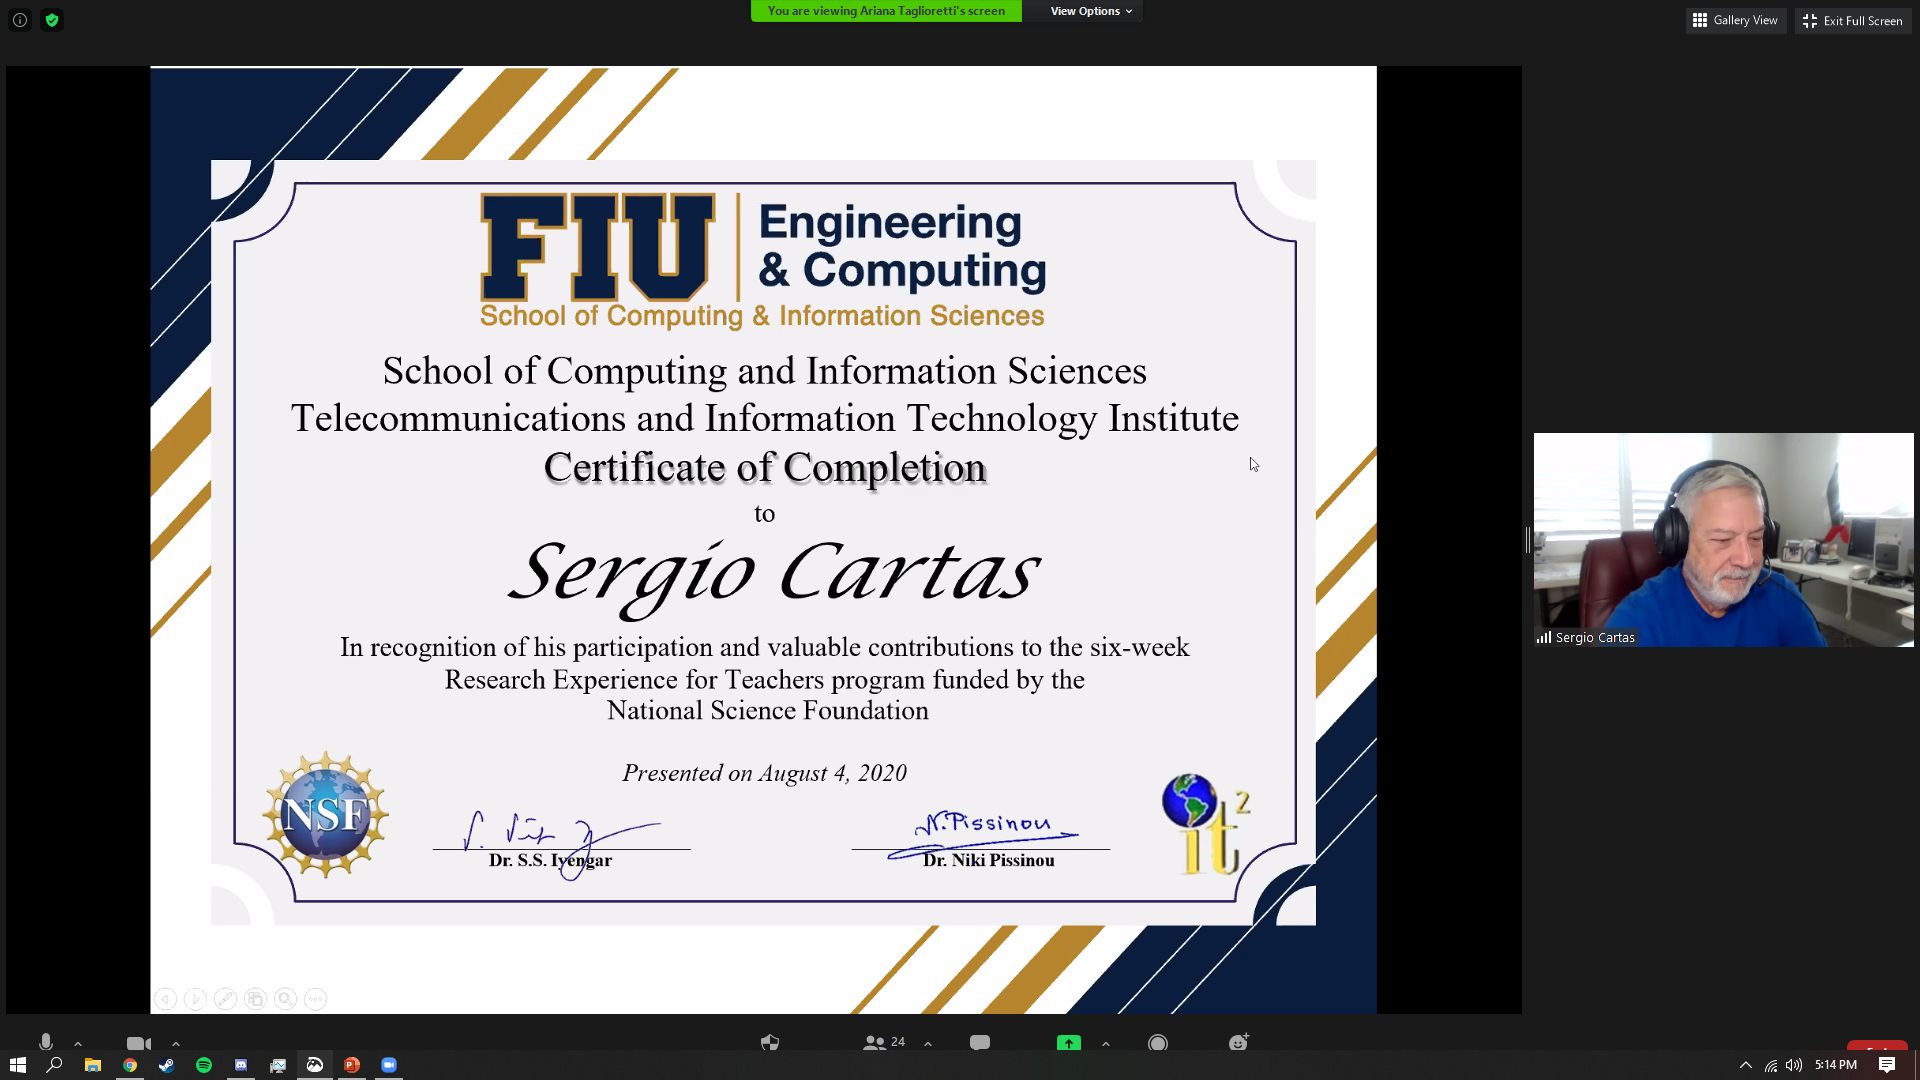Click the volume icon in system tray

pyautogui.click(x=1794, y=1065)
